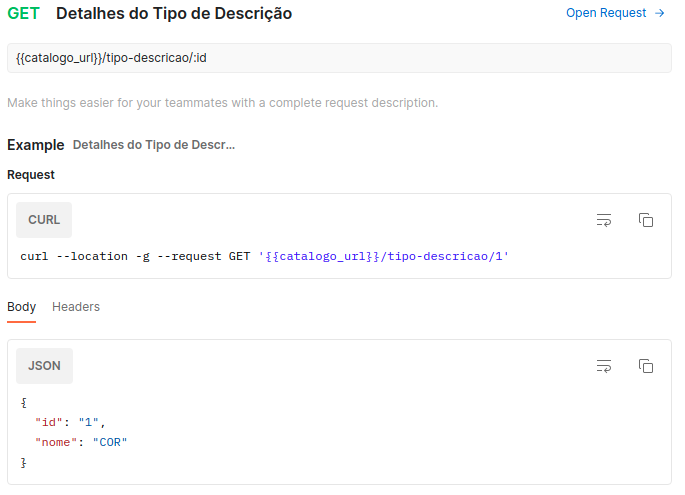The width and height of the screenshot is (685, 495).
Task: Toggle word wrap in JSON response block
Action: tap(604, 366)
